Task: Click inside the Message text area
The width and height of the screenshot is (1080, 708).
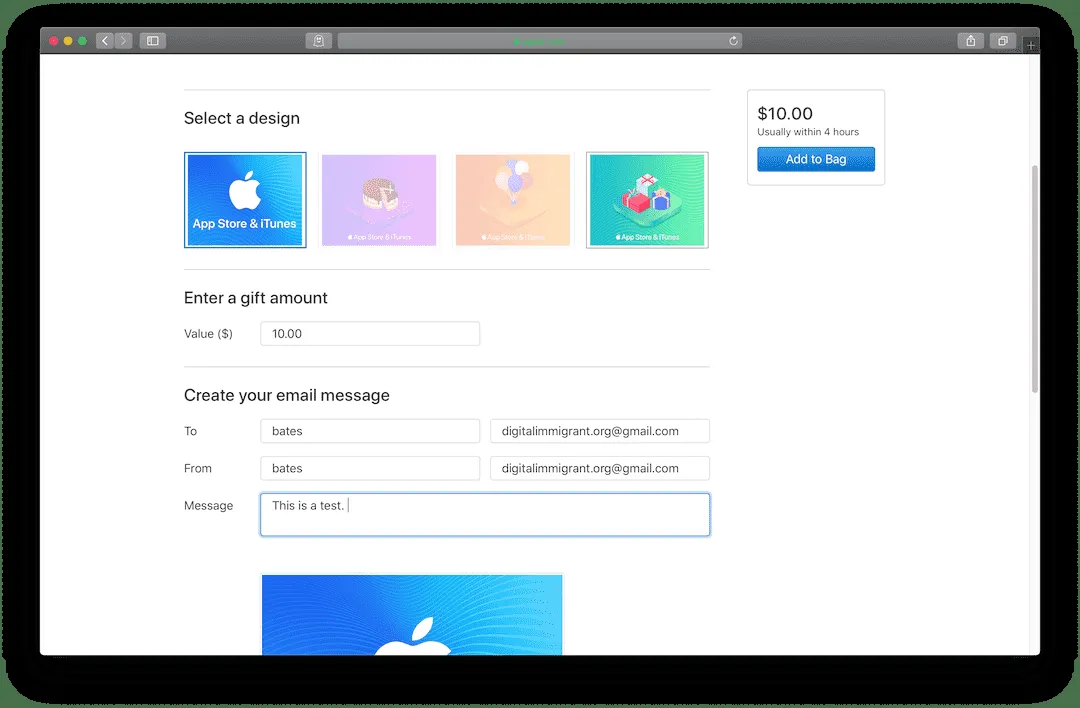Action: [485, 515]
